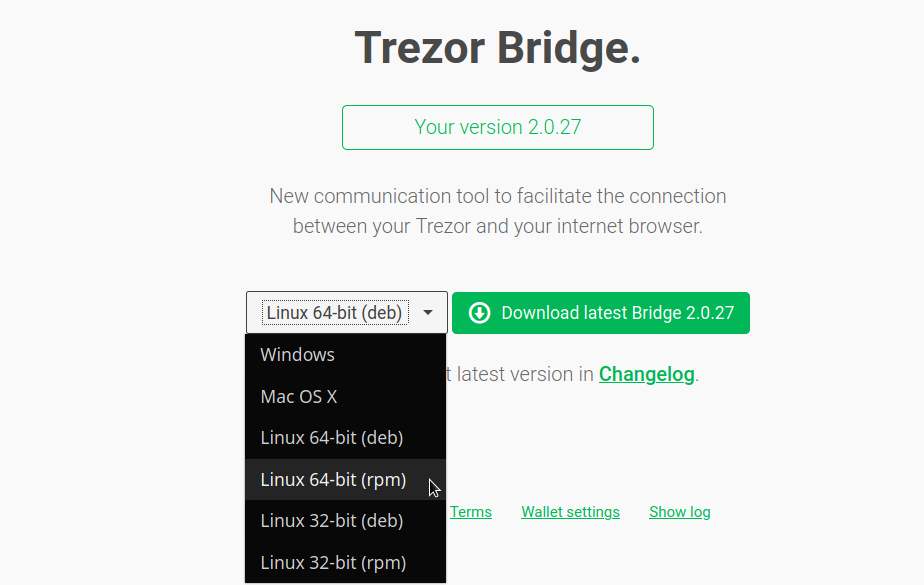
Task: Click Download latest Bridge 2.0.27 button
Action: click(x=600, y=313)
